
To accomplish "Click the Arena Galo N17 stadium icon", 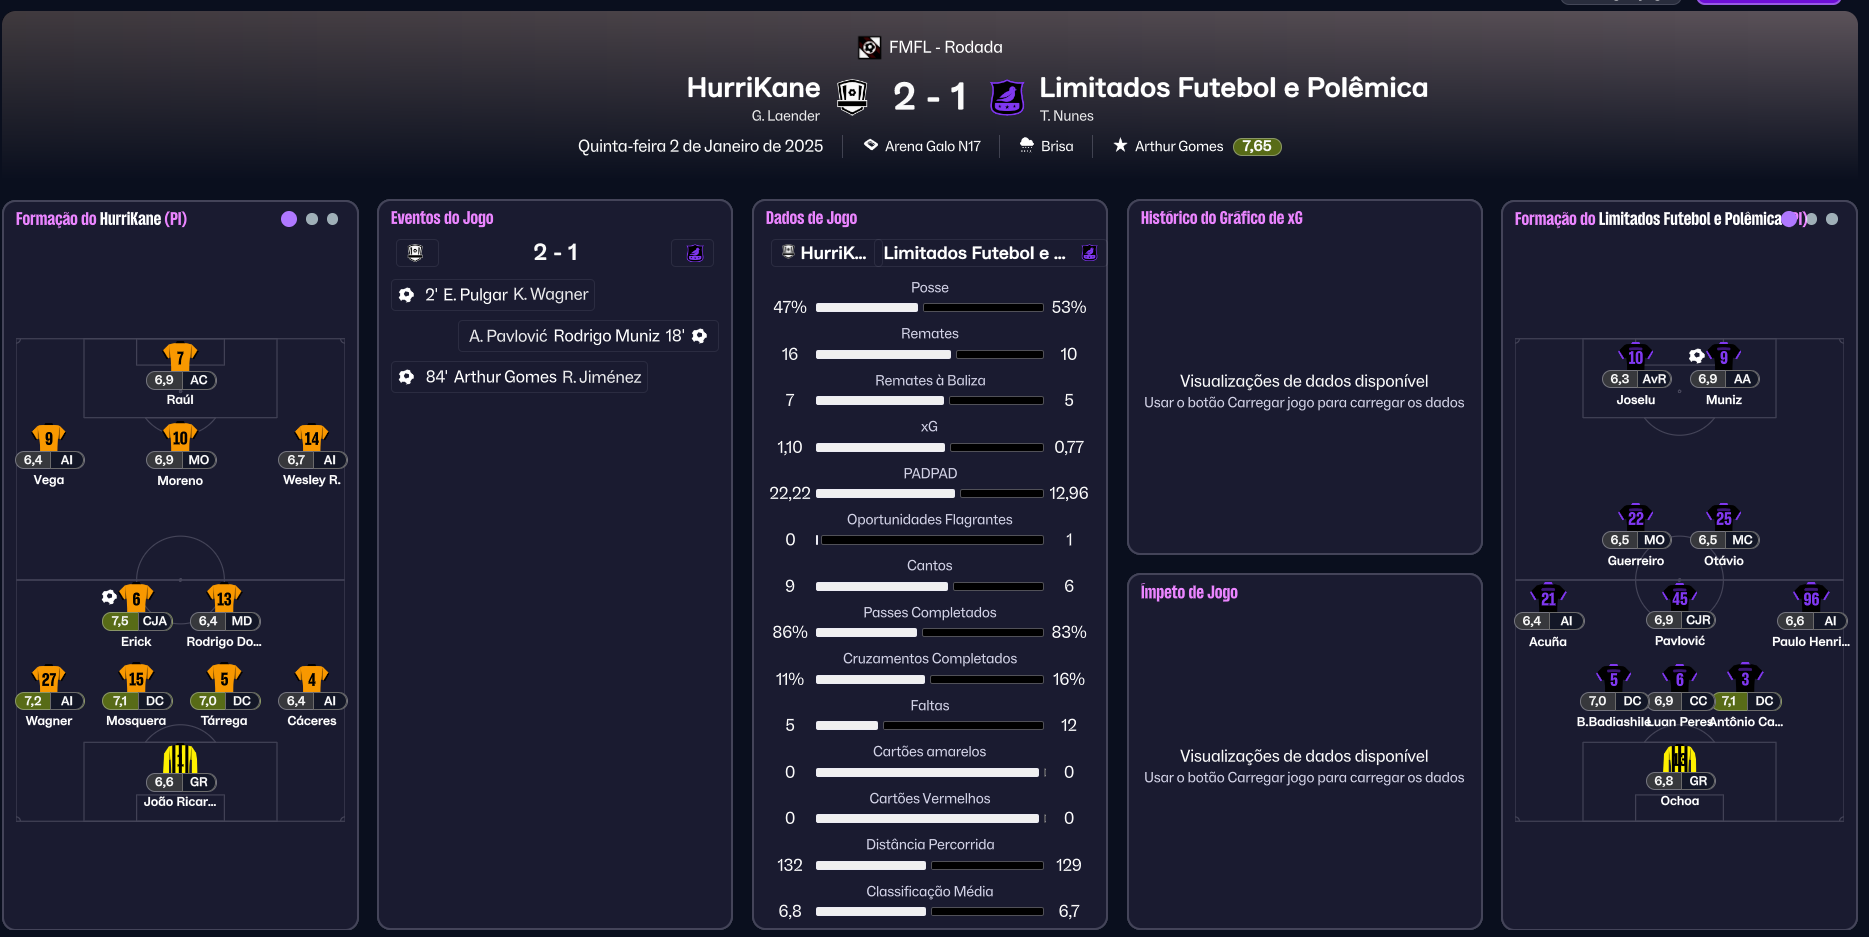I will pos(871,145).
